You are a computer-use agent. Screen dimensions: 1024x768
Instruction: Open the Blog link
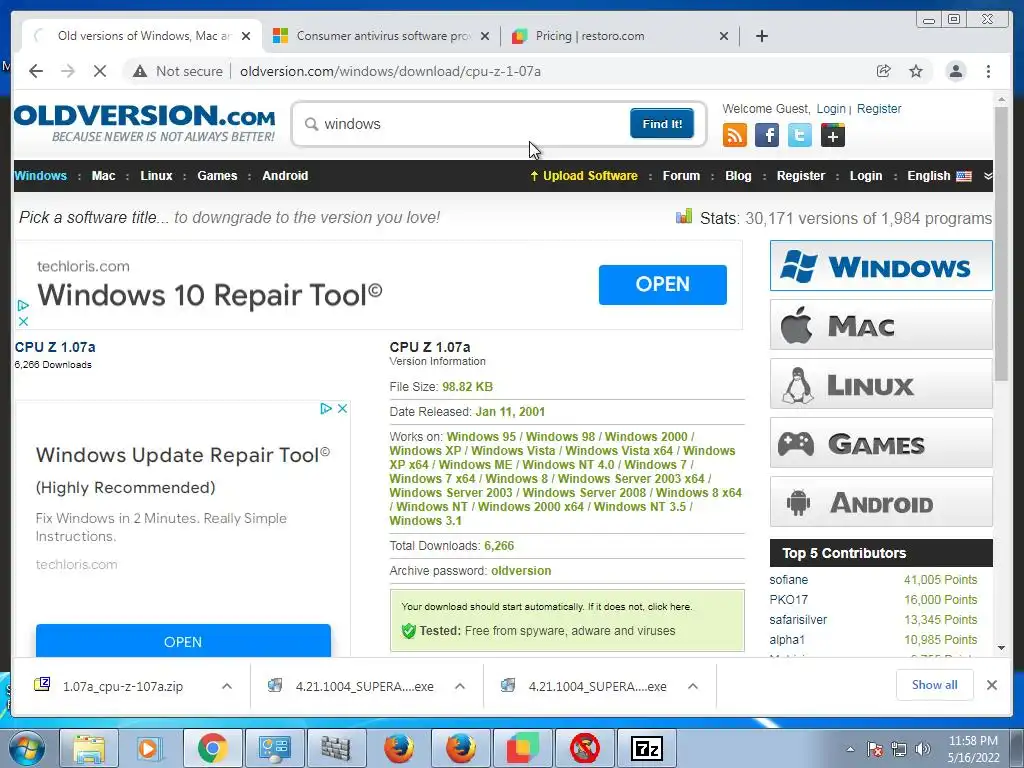tap(738, 176)
